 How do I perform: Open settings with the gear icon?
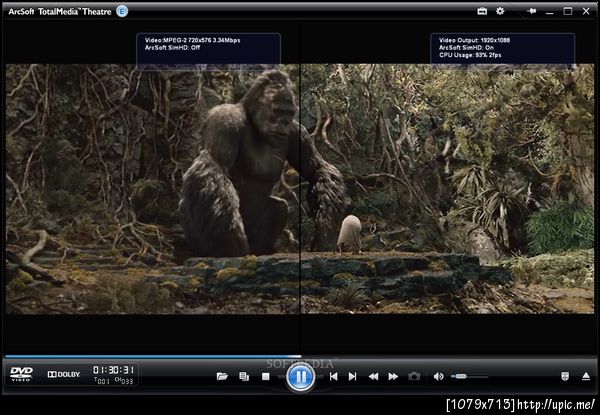(500, 11)
